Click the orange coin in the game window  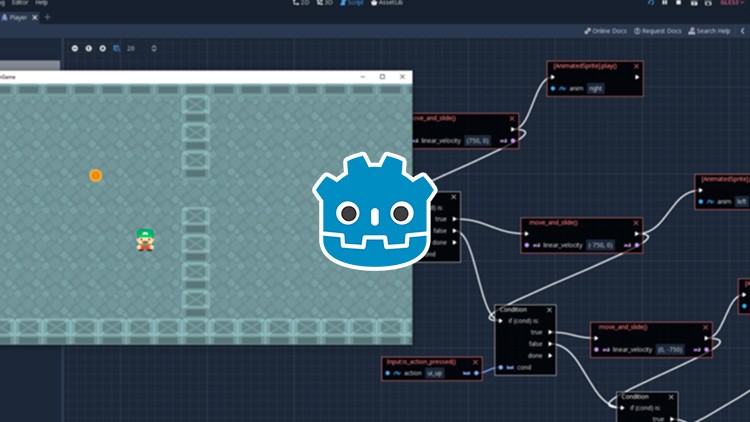click(x=96, y=176)
